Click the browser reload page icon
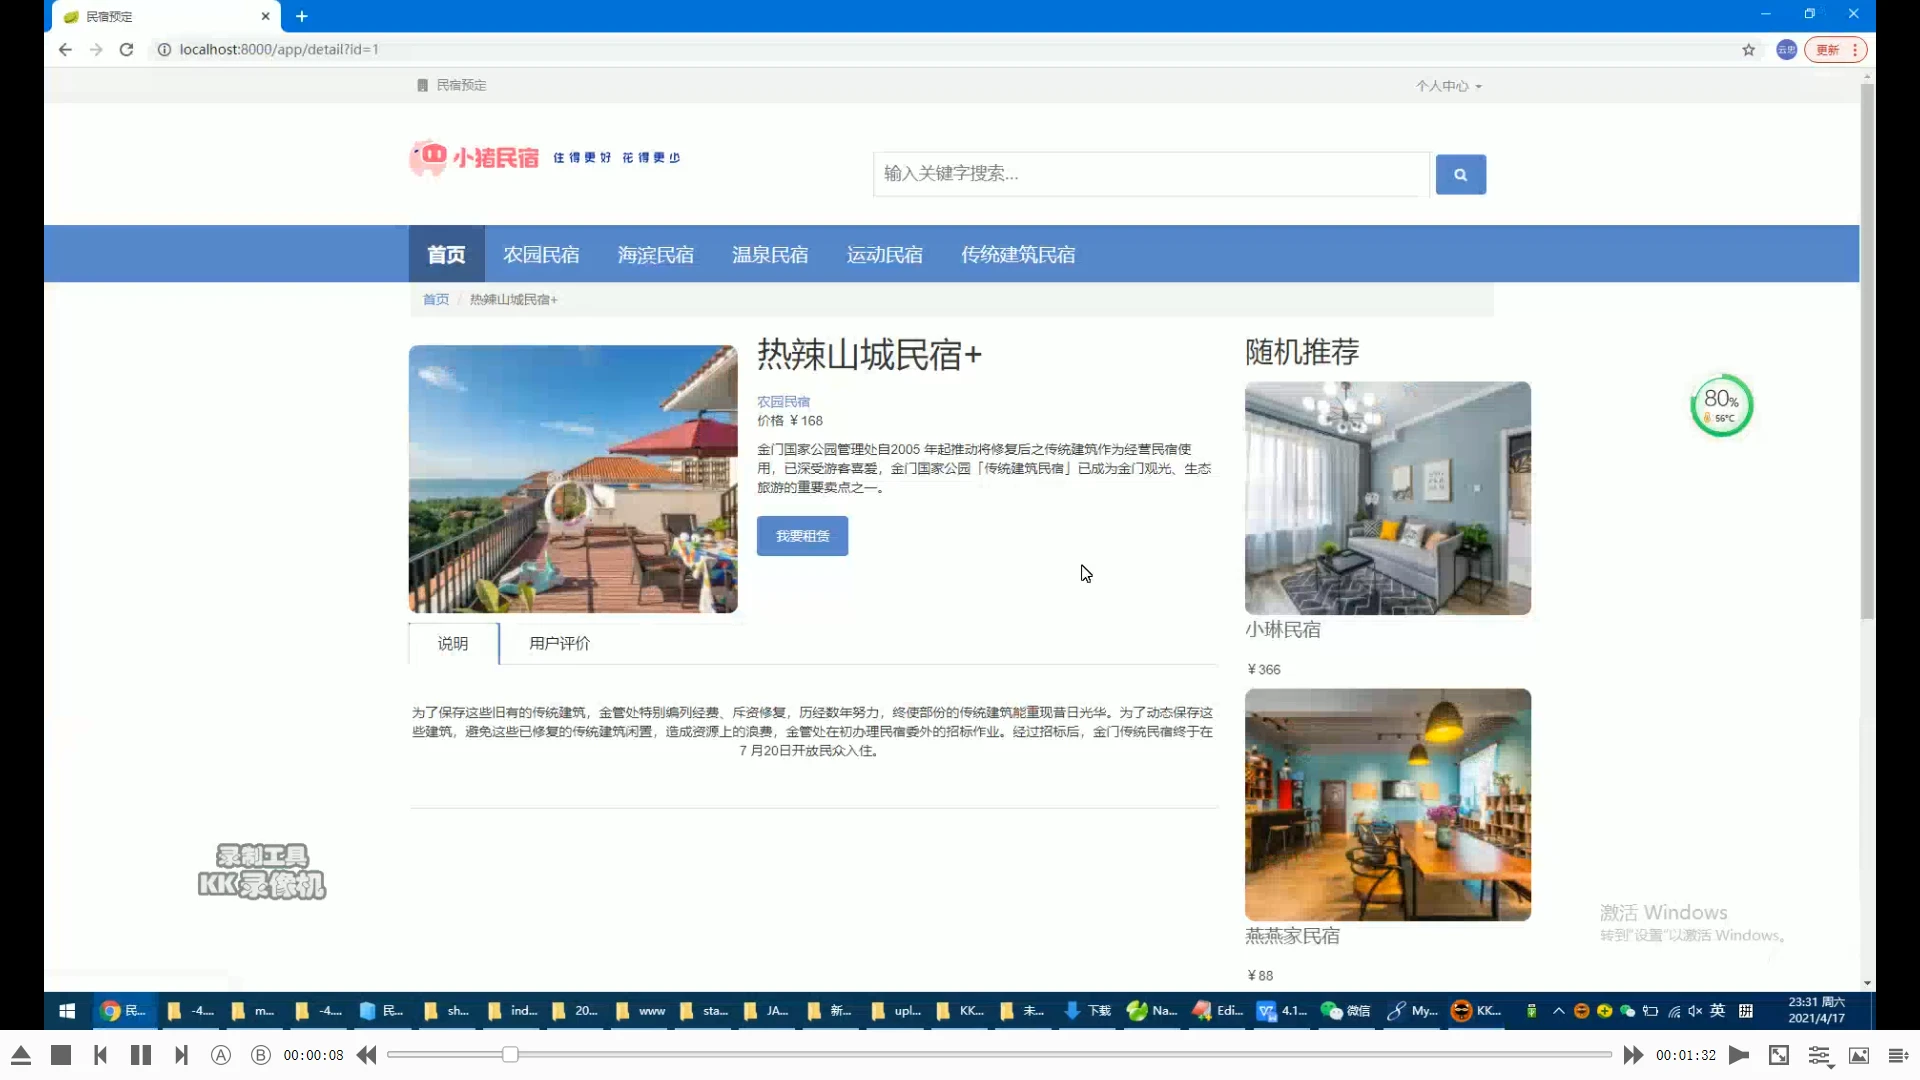The height and width of the screenshot is (1080, 1920). 126,50
